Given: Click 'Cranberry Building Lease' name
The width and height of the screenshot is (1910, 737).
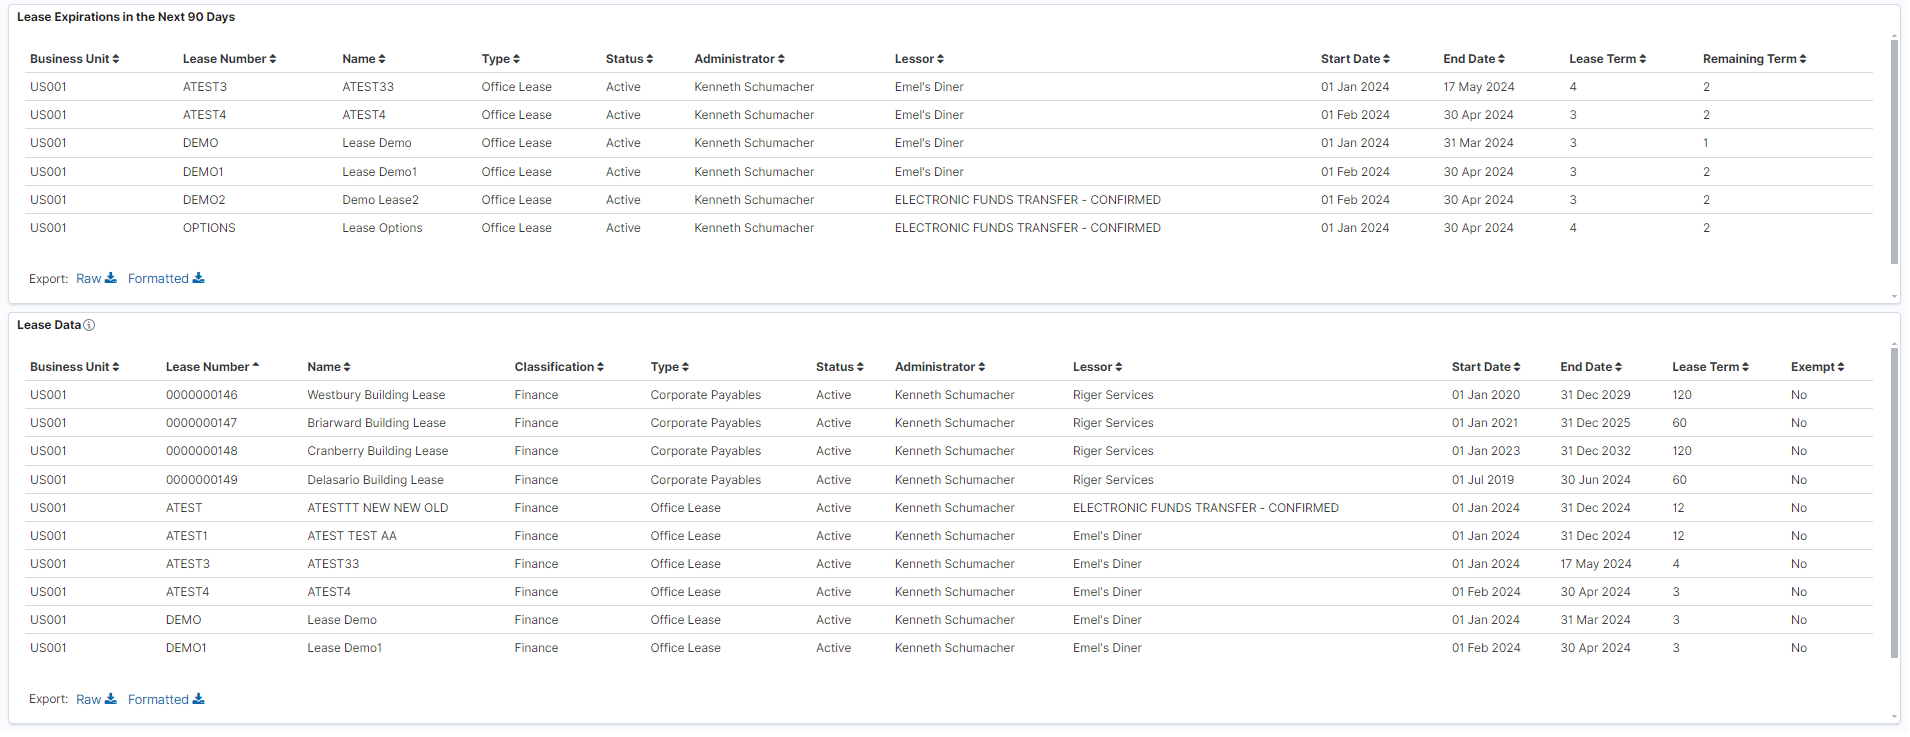Looking at the screenshot, I should [x=377, y=451].
